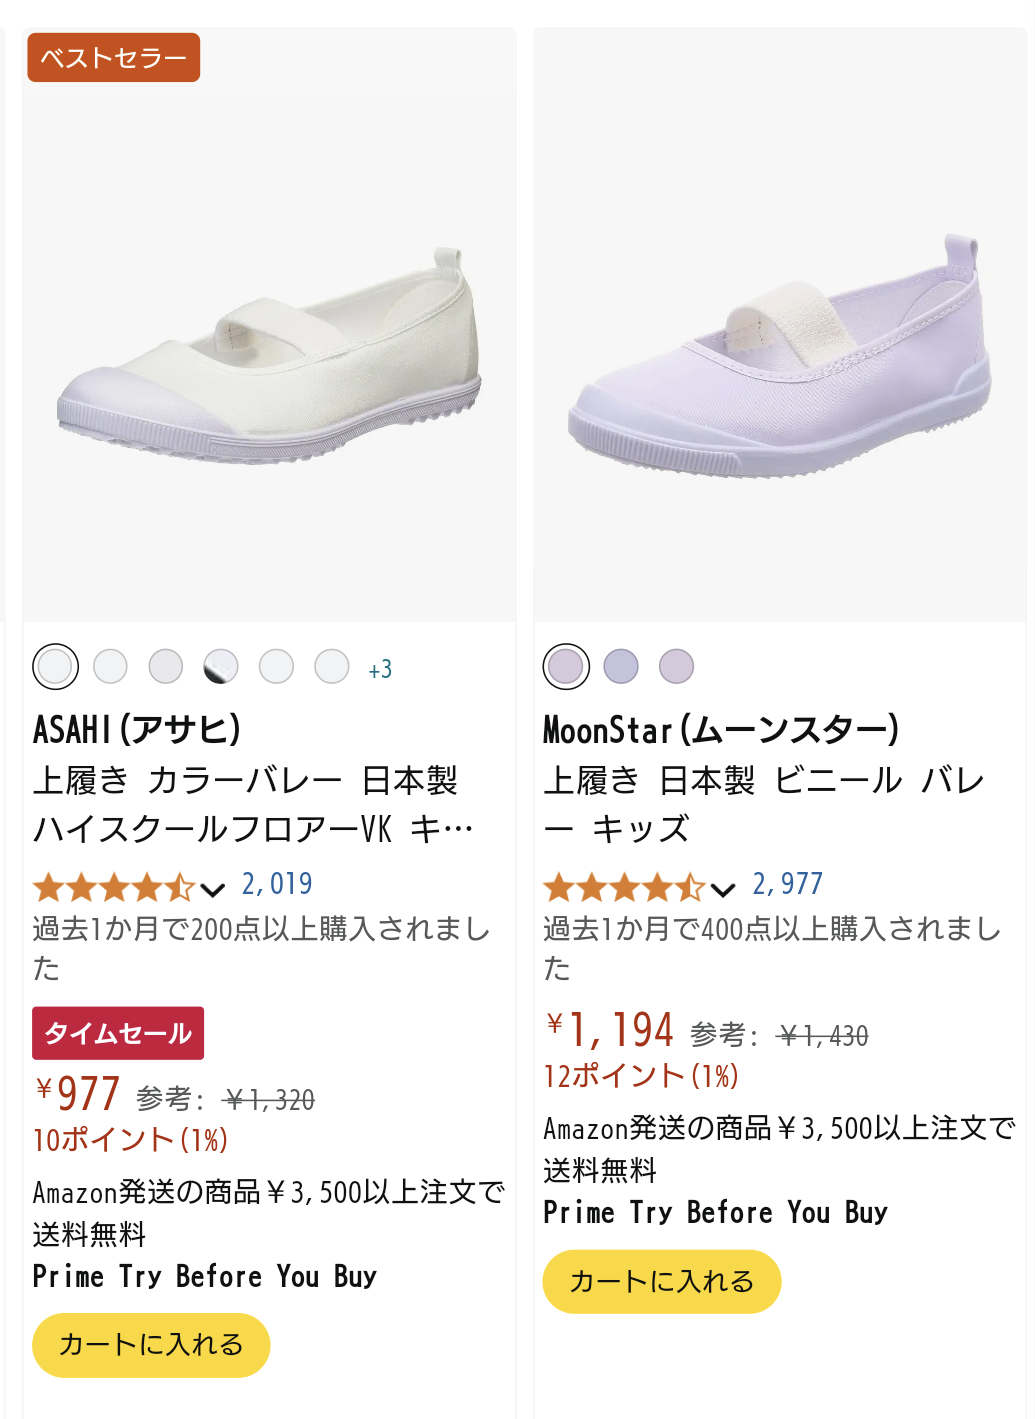This screenshot has width=1035, height=1419.
Task: Open MoonStar 2,977 reviews link
Action: (x=787, y=884)
